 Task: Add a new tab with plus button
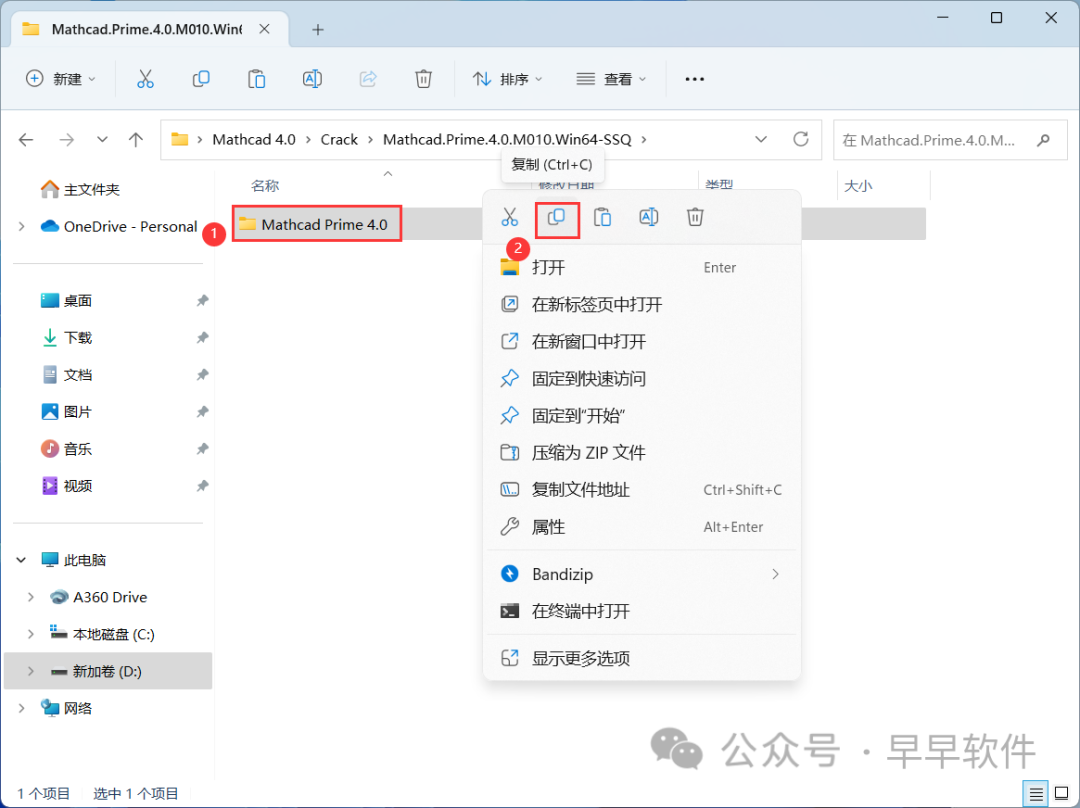click(318, 30)
